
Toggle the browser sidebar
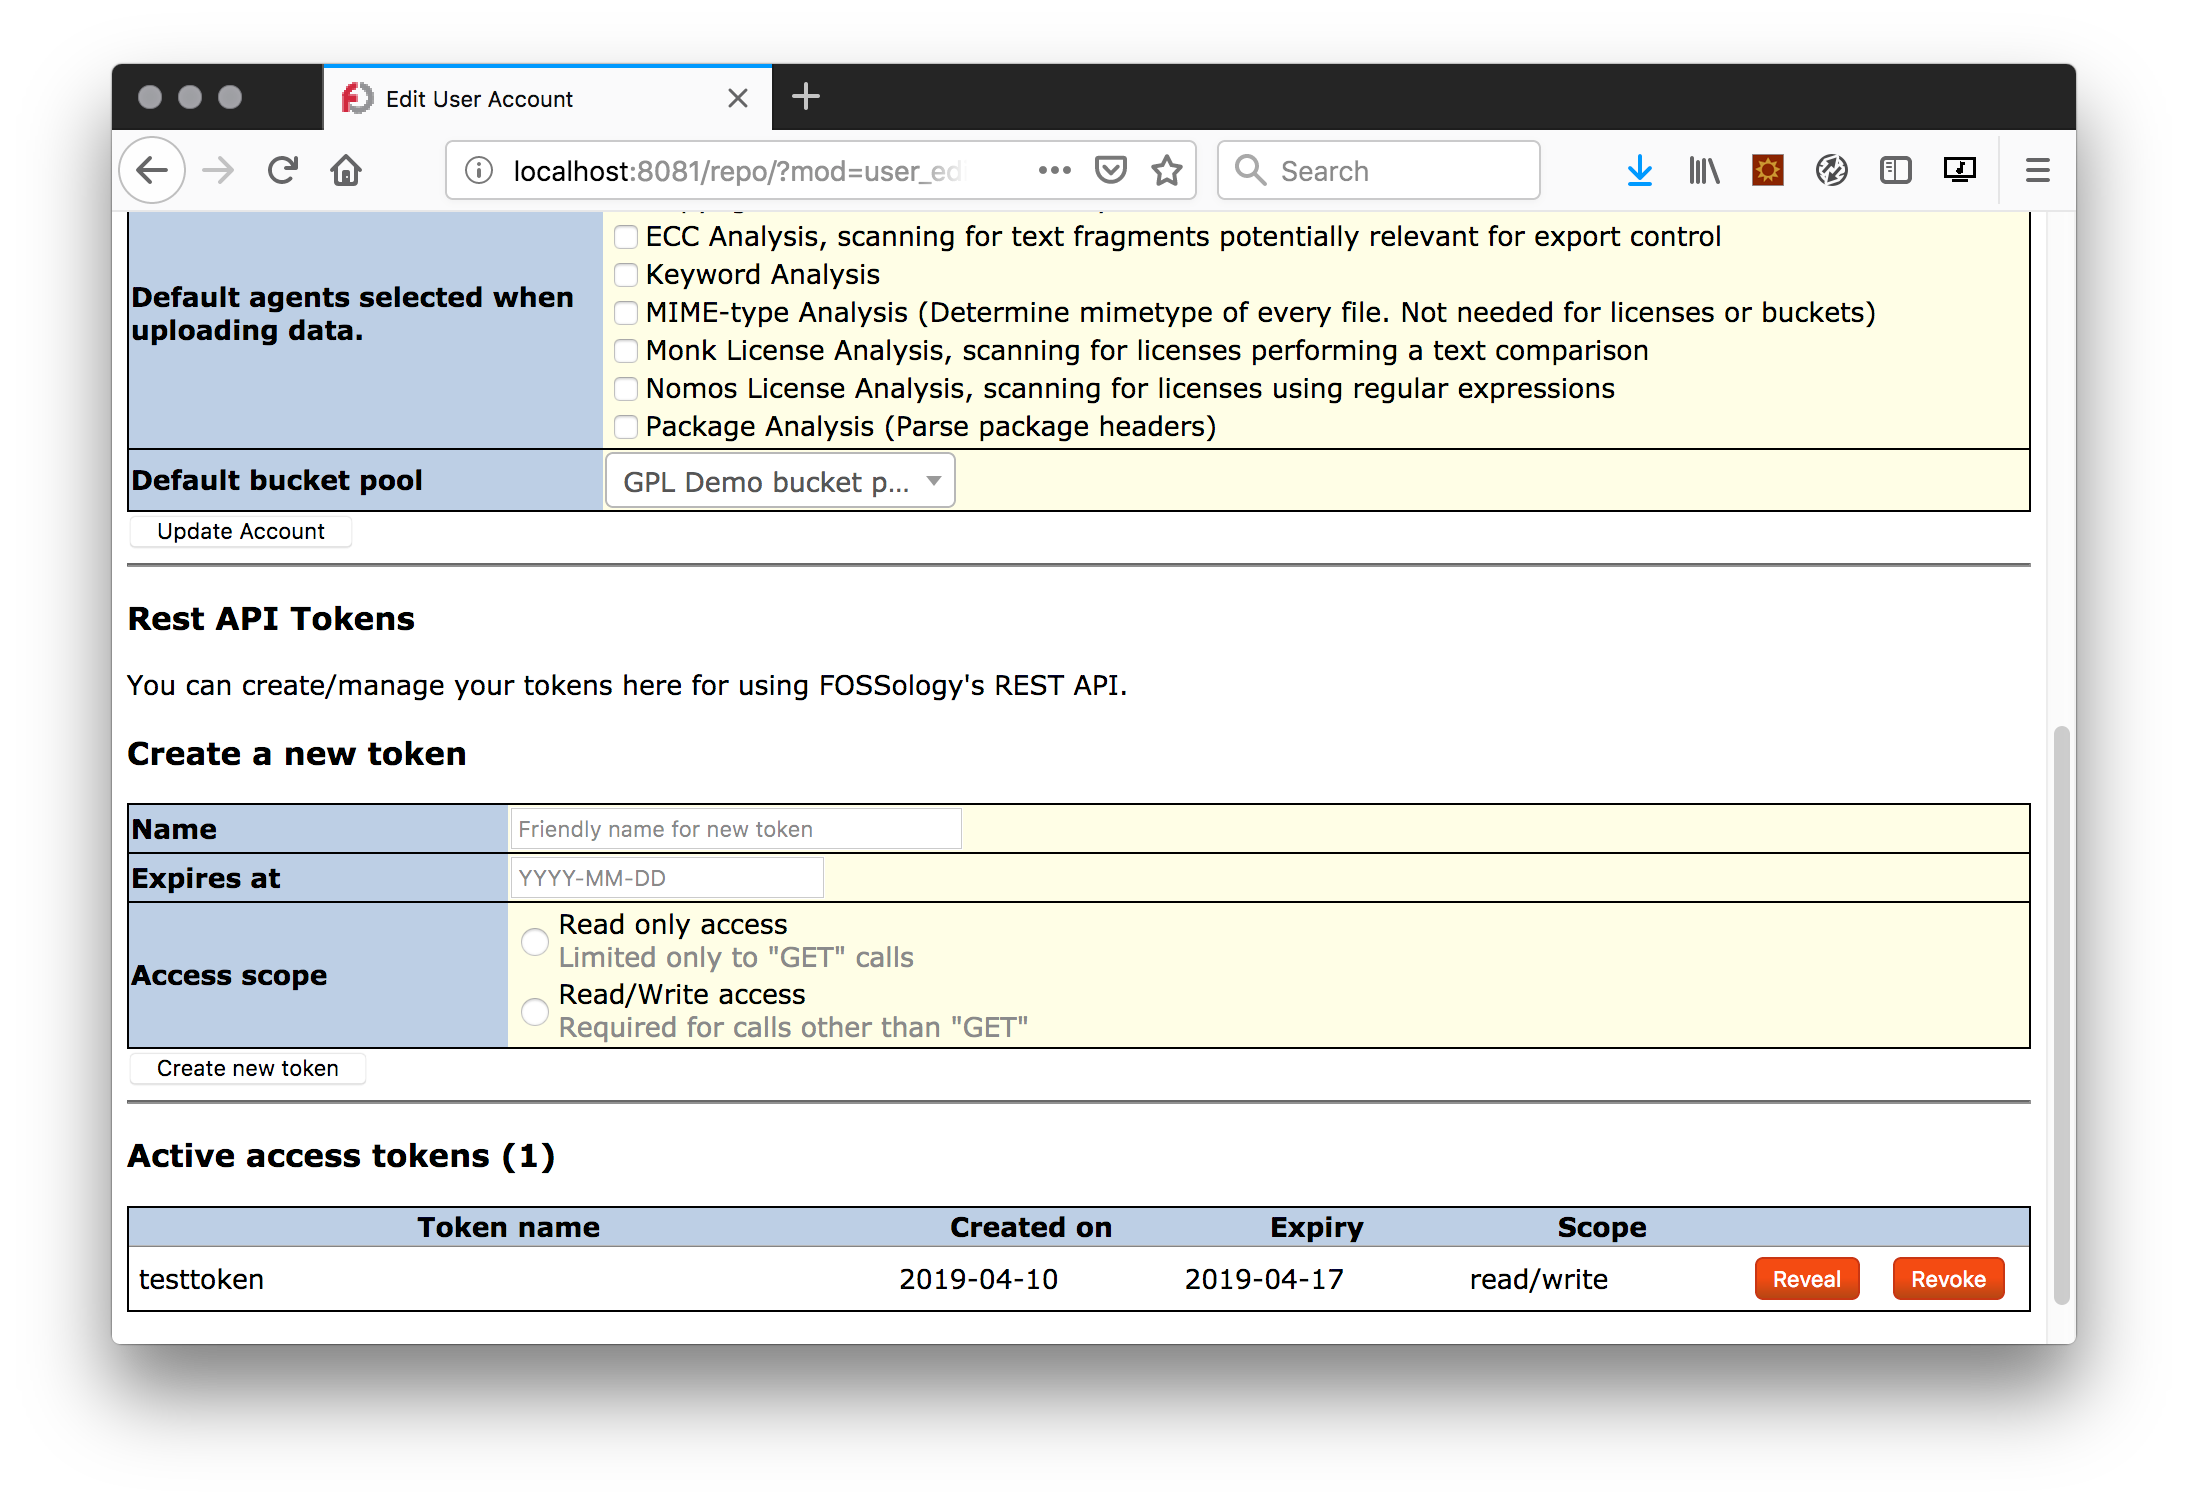click(x=1895, y=171)
